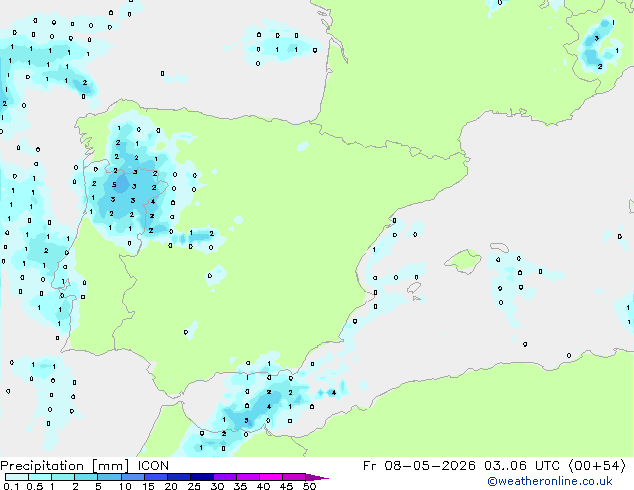Click legend scale label '20'
The width and height of the screenshot is (634, 490).
pos(171,486)
